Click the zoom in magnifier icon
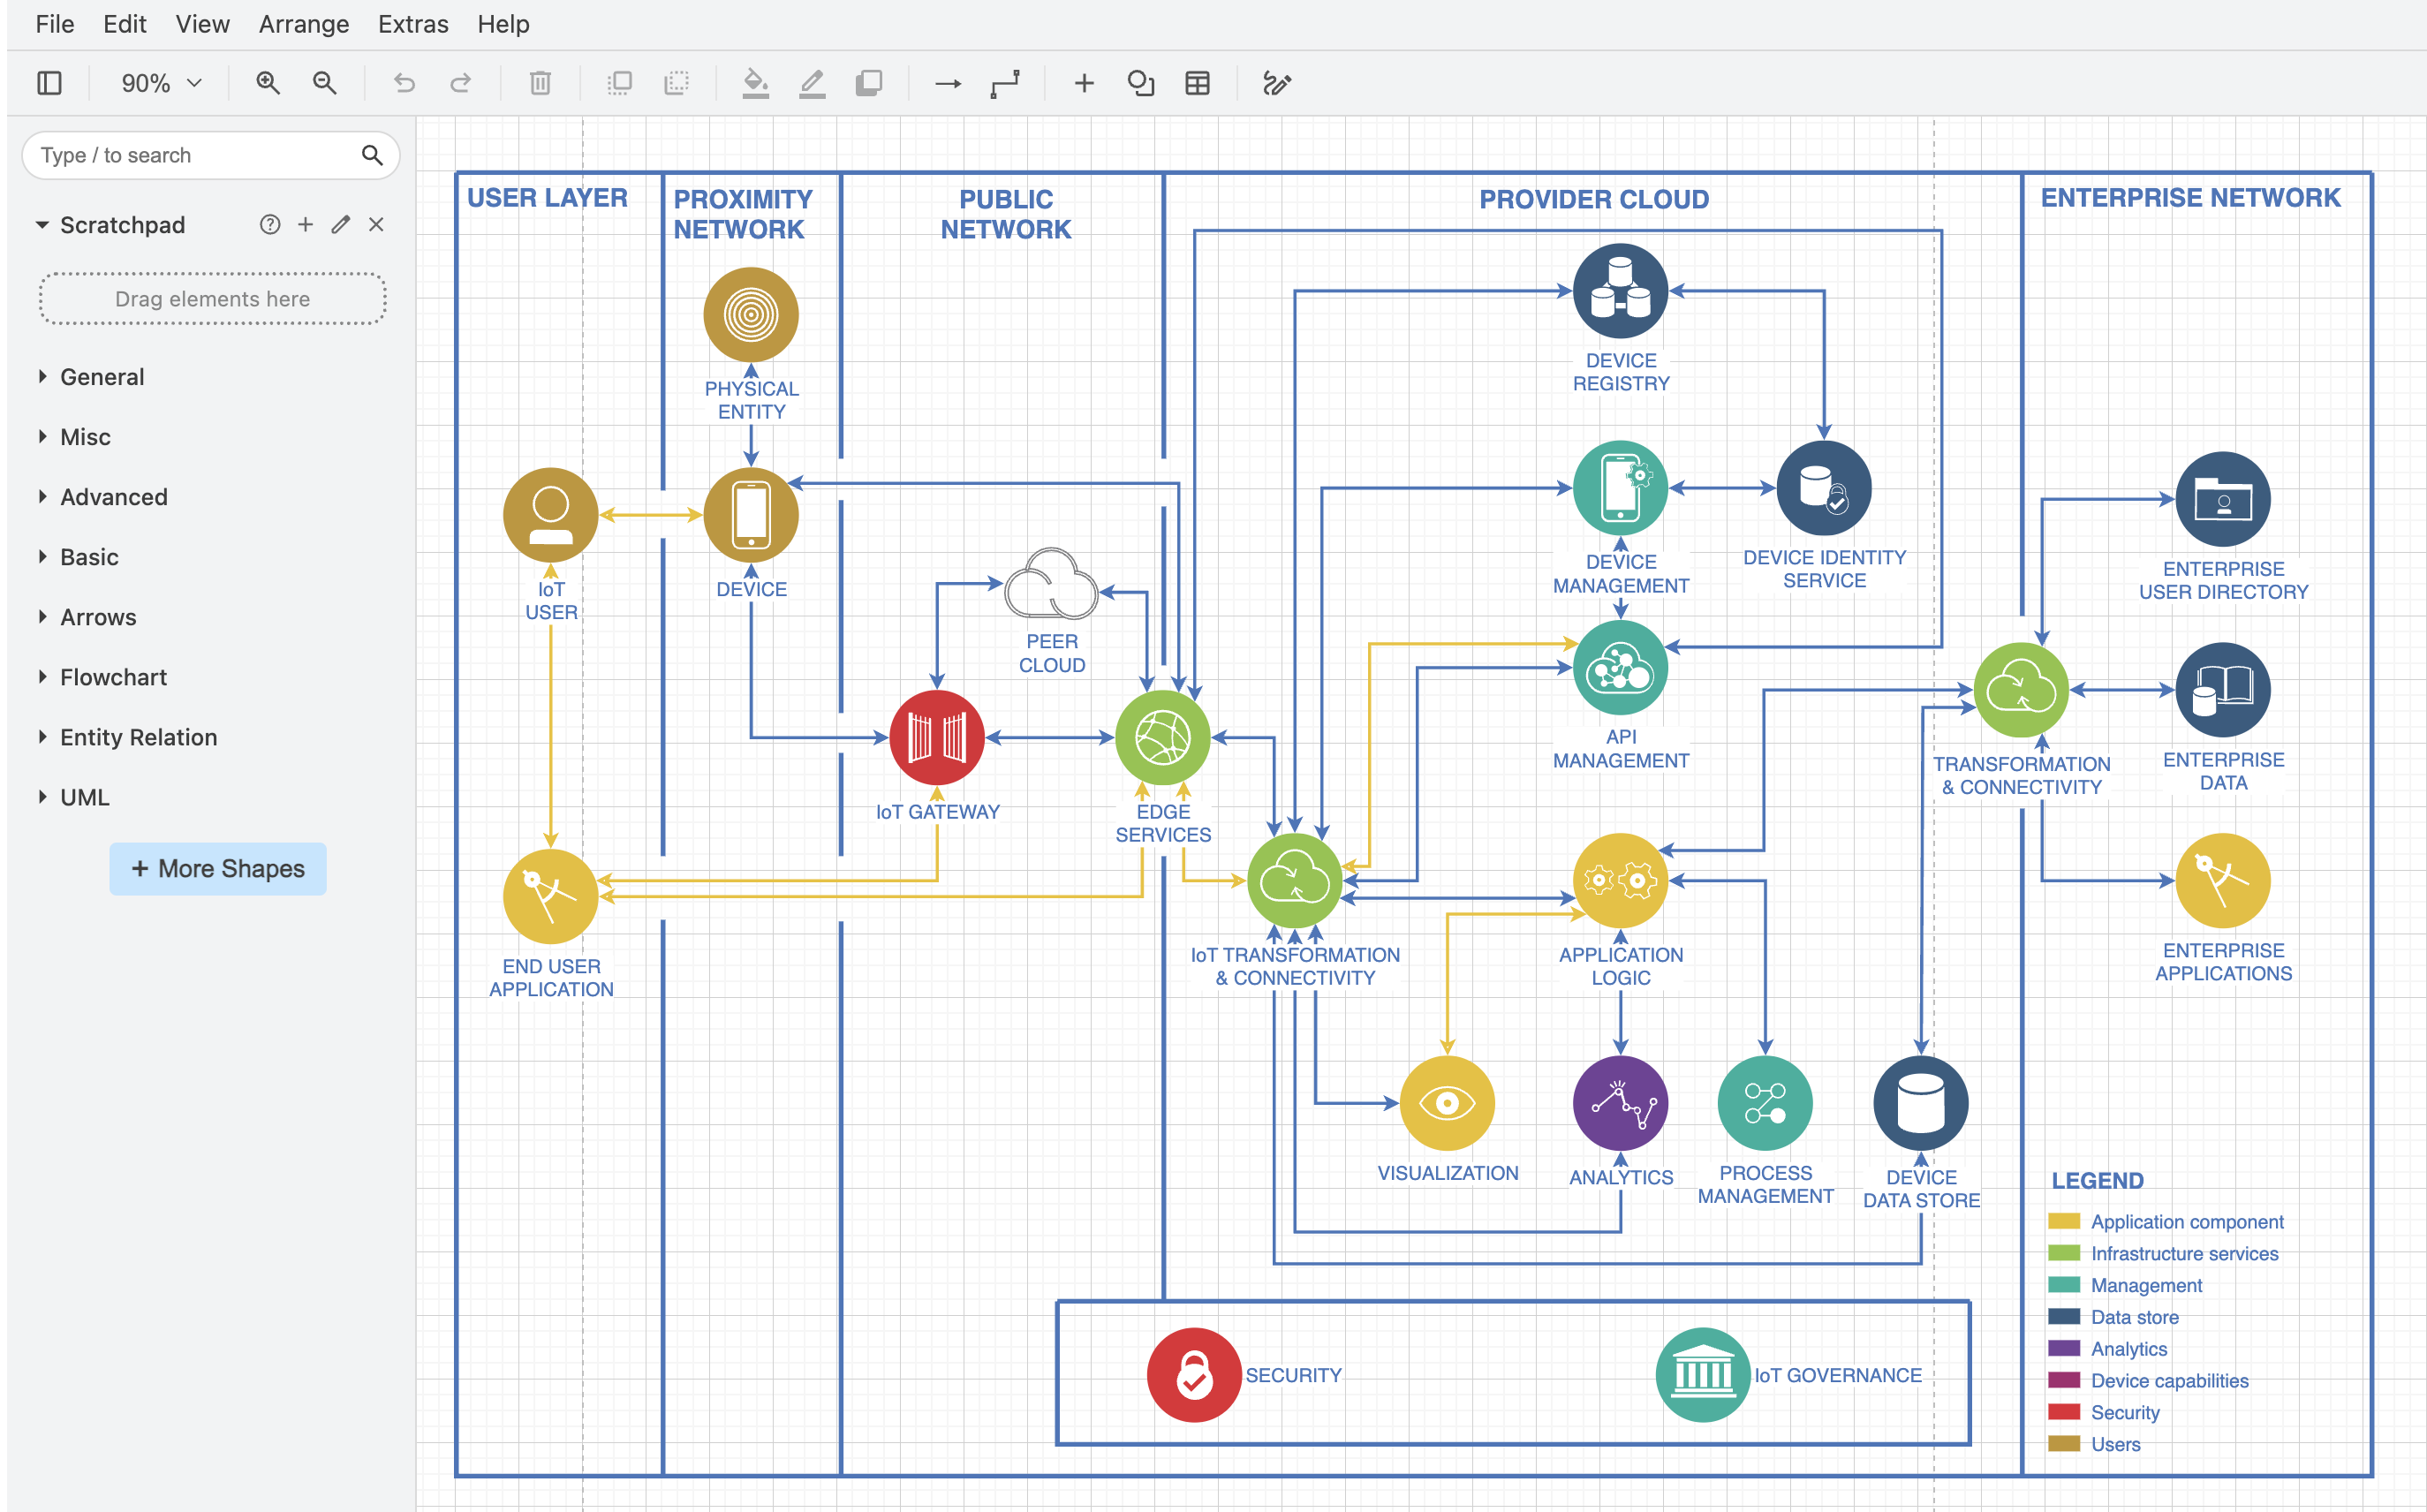 [x=267, y=83]
